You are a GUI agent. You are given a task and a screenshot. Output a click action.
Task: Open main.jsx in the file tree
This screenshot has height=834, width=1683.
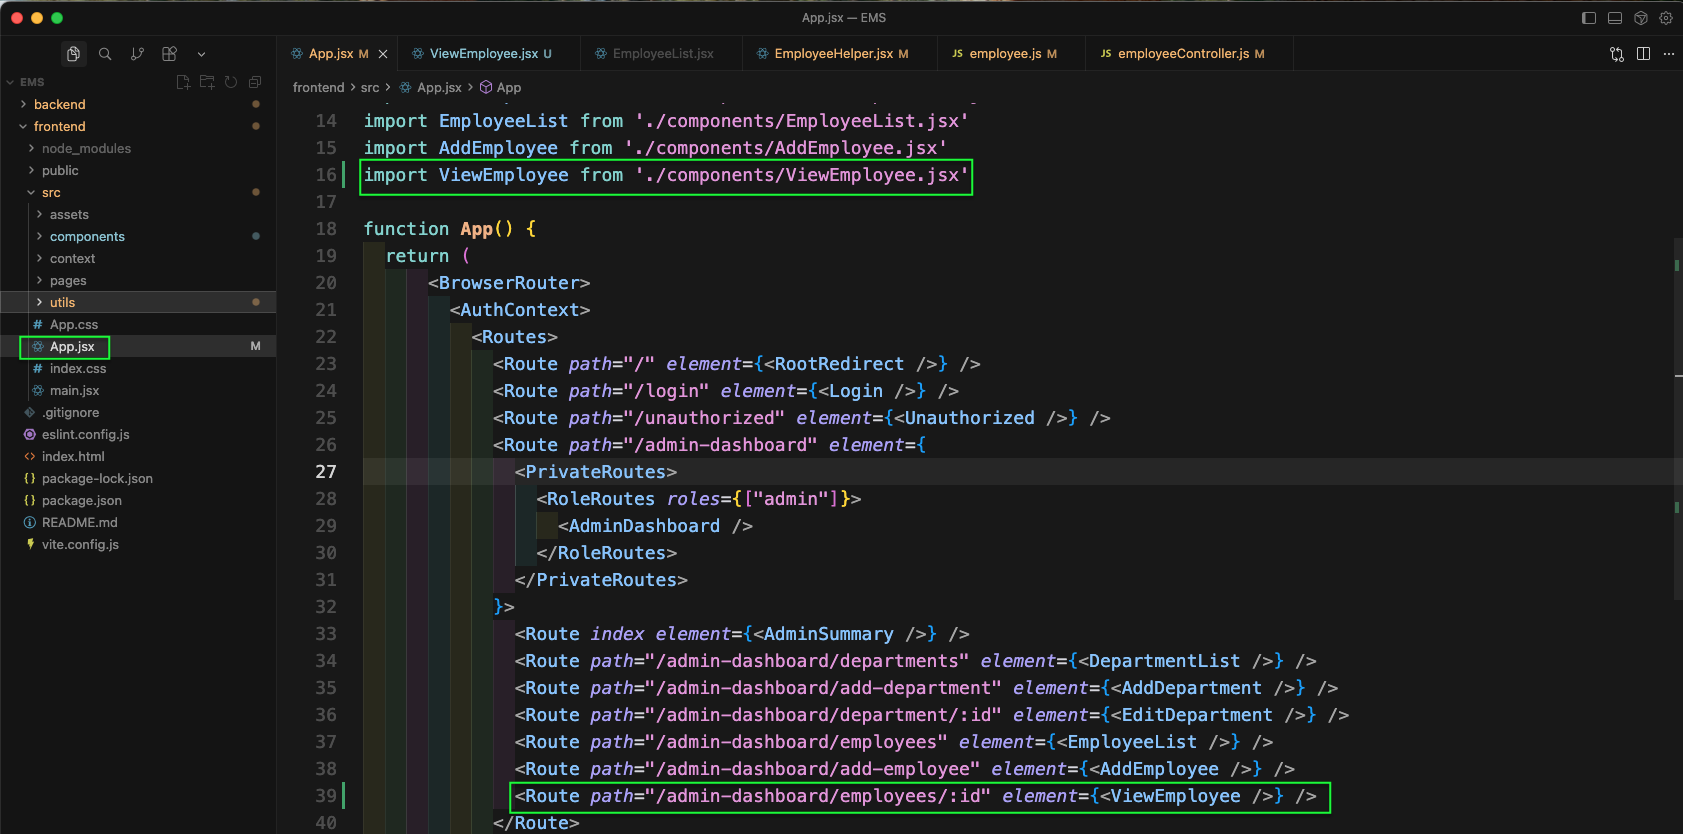pyautogui.click(x=138, y=390)
